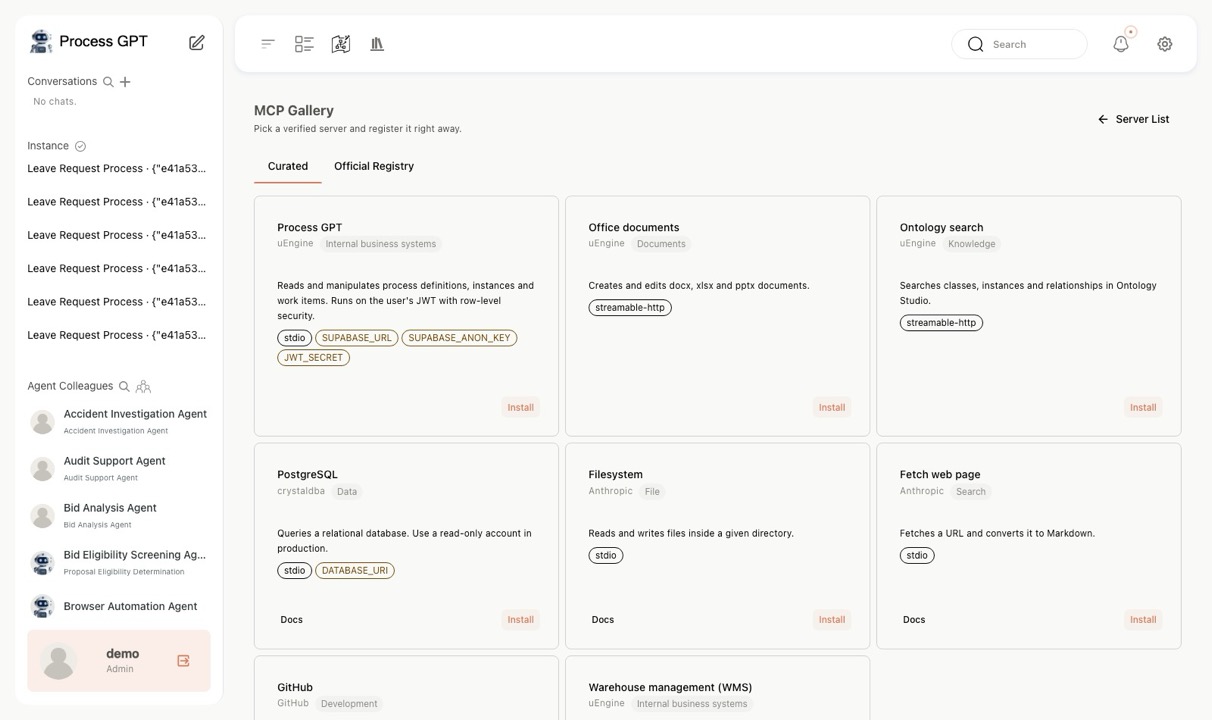Open the last Leave Request Process instance

tap(117, 335)
